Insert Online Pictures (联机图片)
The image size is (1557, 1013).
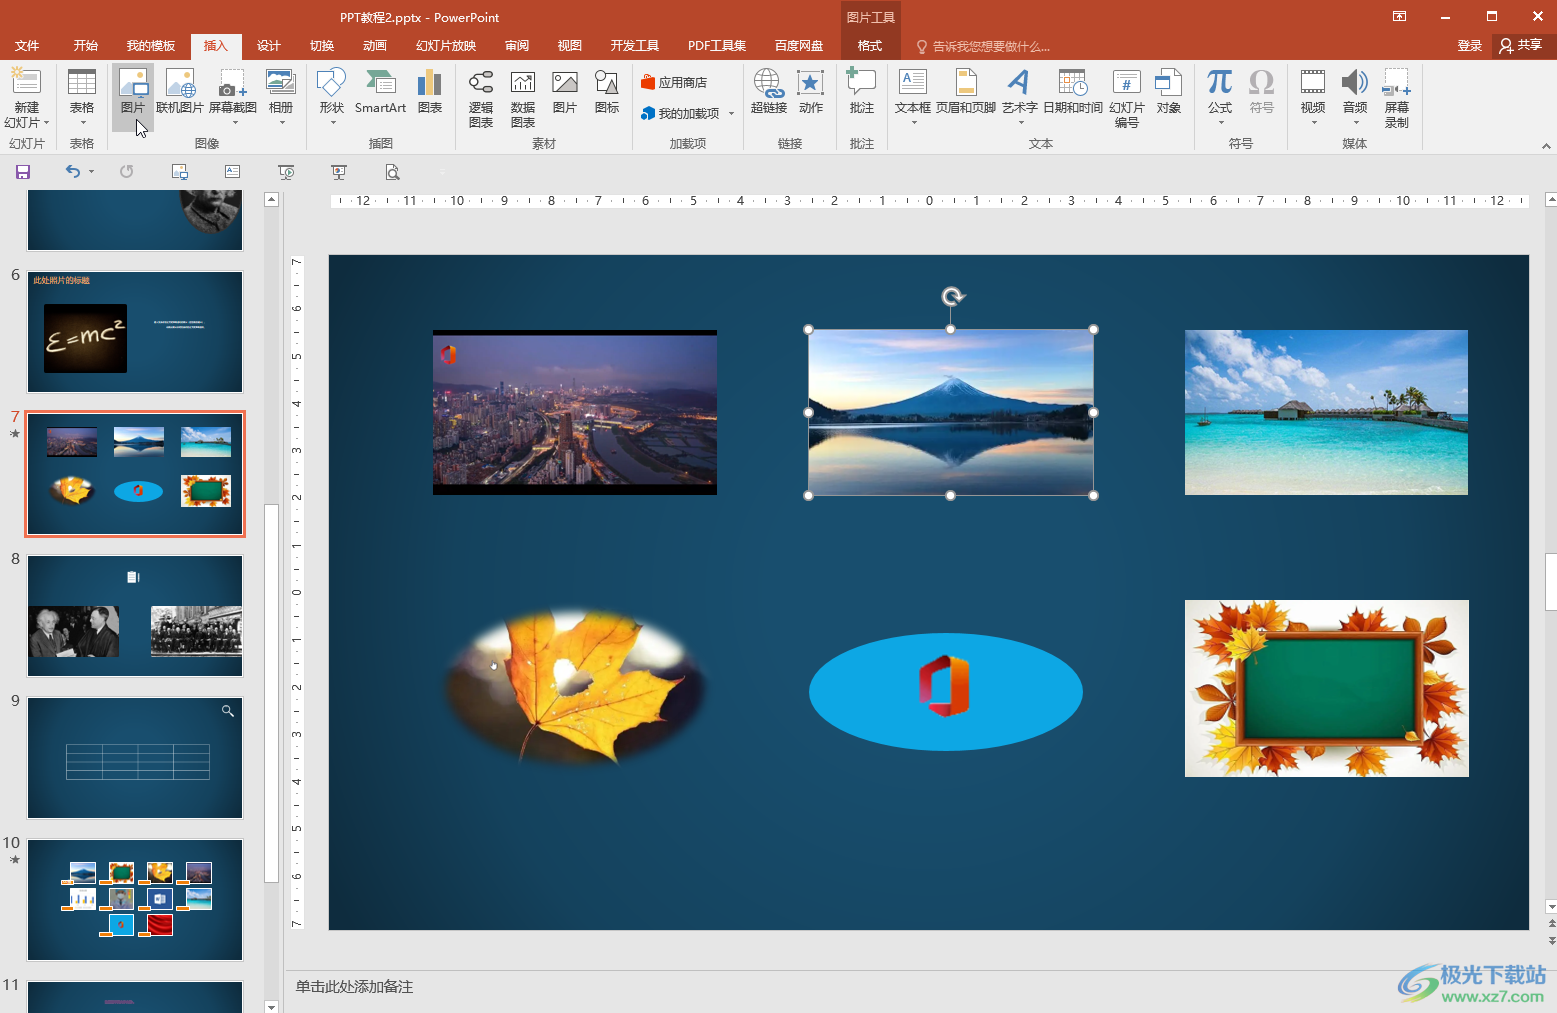point(180,90)
